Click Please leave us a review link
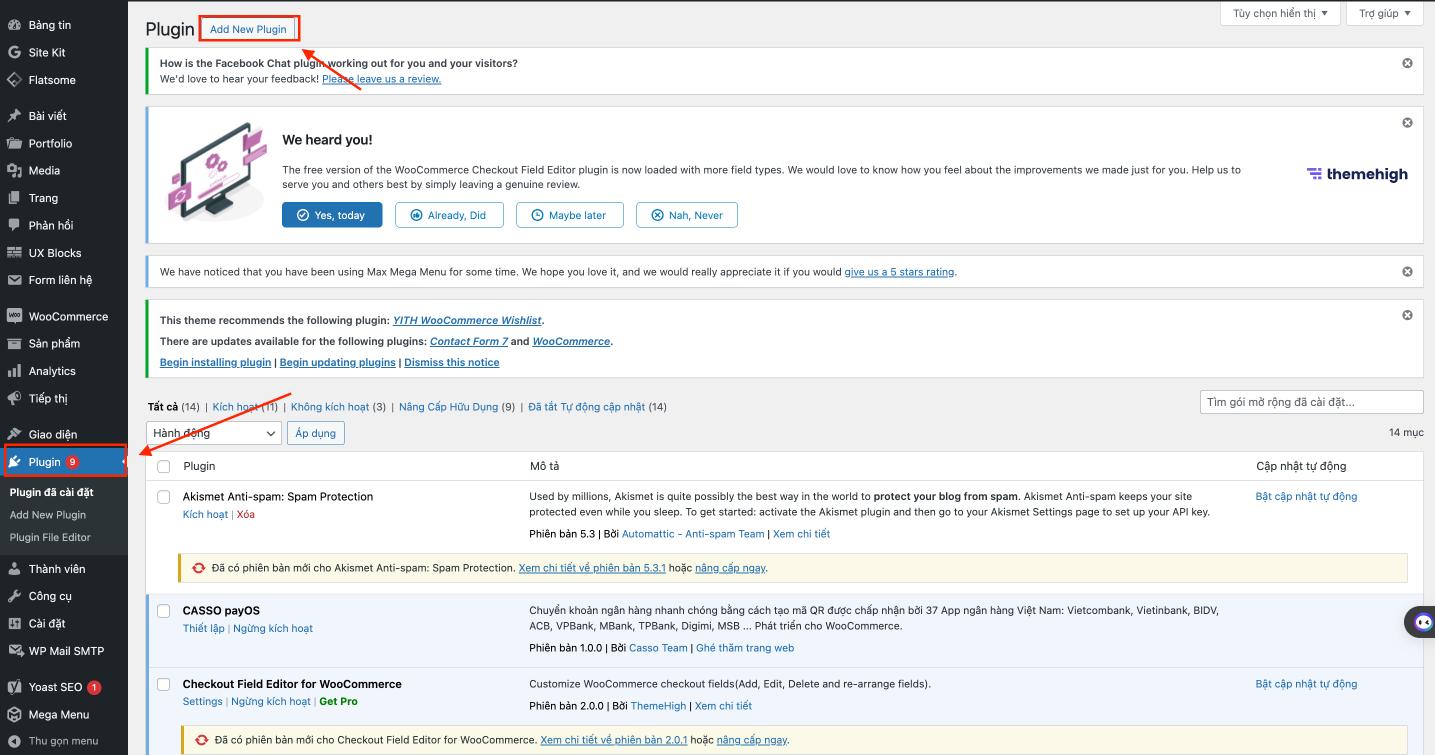 (x=381, y=79)
